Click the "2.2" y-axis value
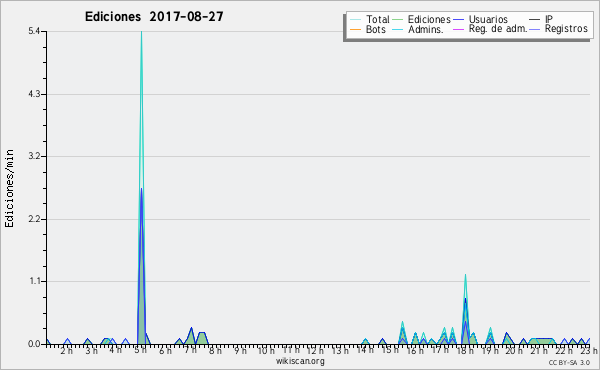 [34, 219]
